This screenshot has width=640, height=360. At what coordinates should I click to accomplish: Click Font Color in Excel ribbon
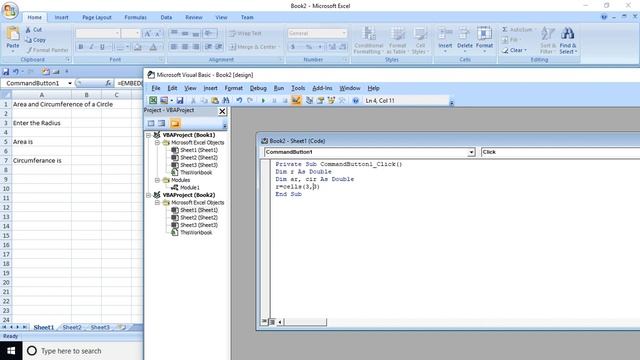pos(153,47)
